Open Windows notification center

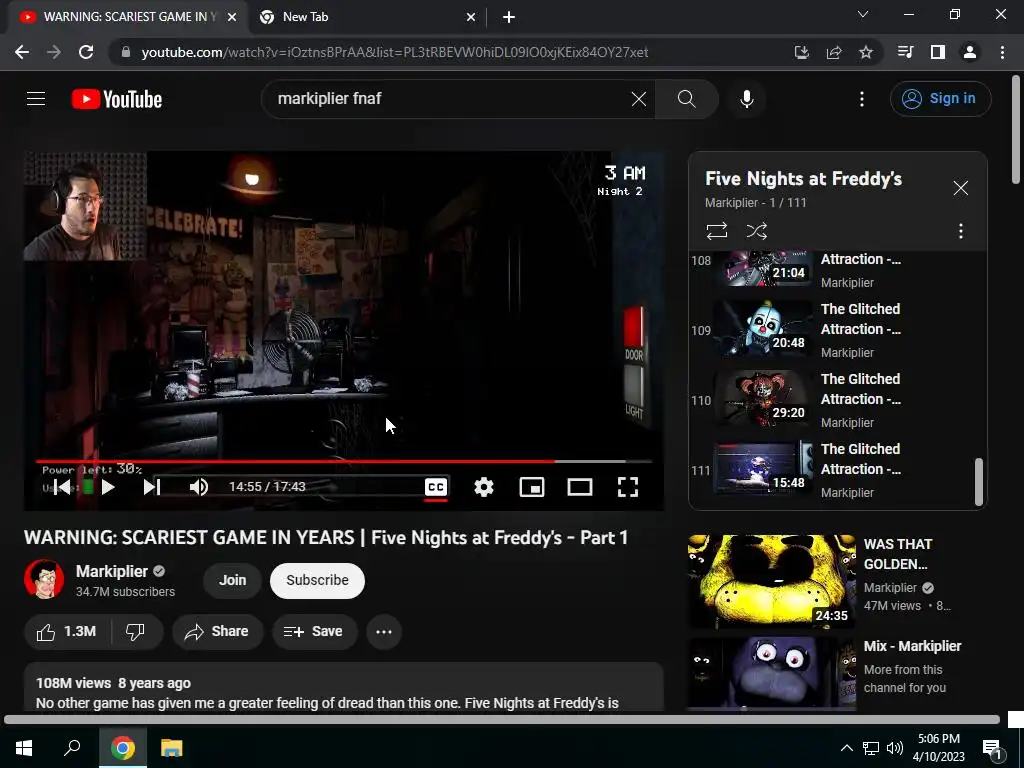coord(993,749)
